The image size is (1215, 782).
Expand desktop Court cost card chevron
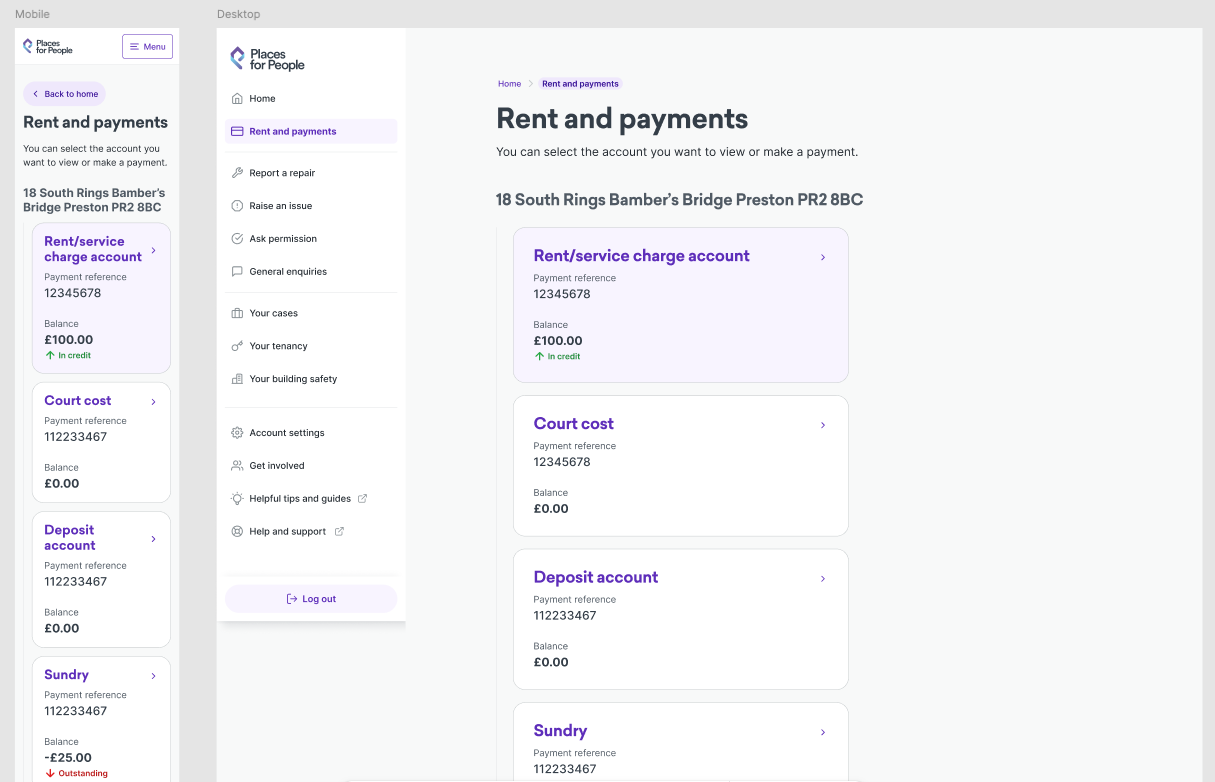823,425
